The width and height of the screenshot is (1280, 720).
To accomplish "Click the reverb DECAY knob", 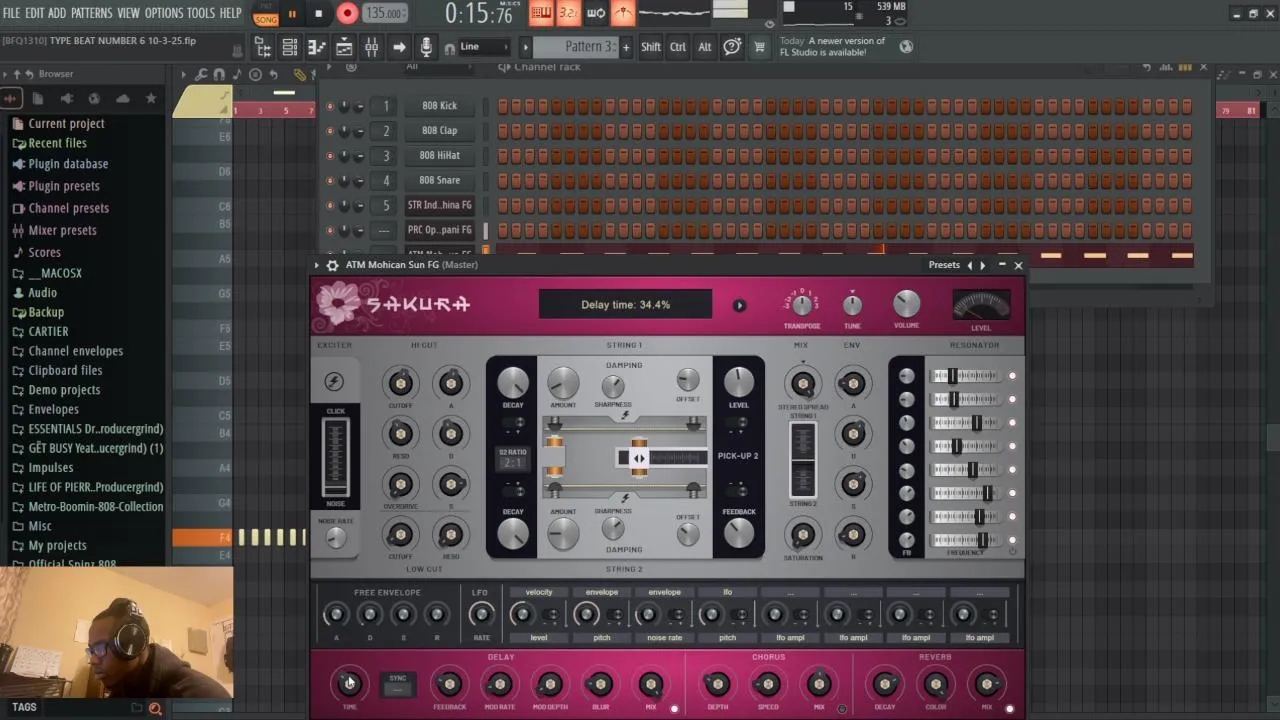I will coord(885,685).
